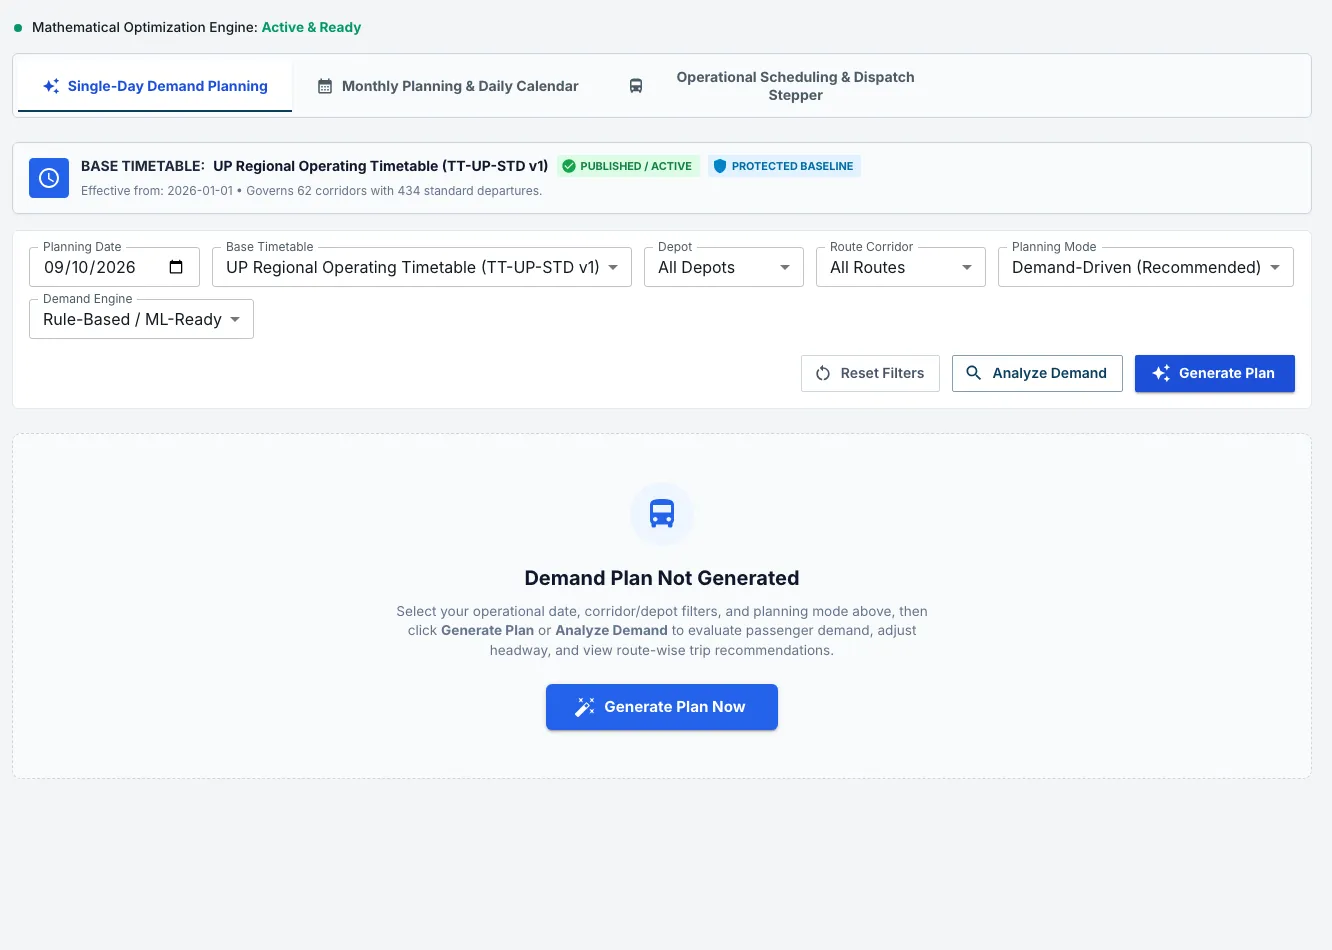Switch to Monthly Planning & Daily Calendar tab
The image size is (1332, 950).
pyautogui.click(x=448, y=86)
